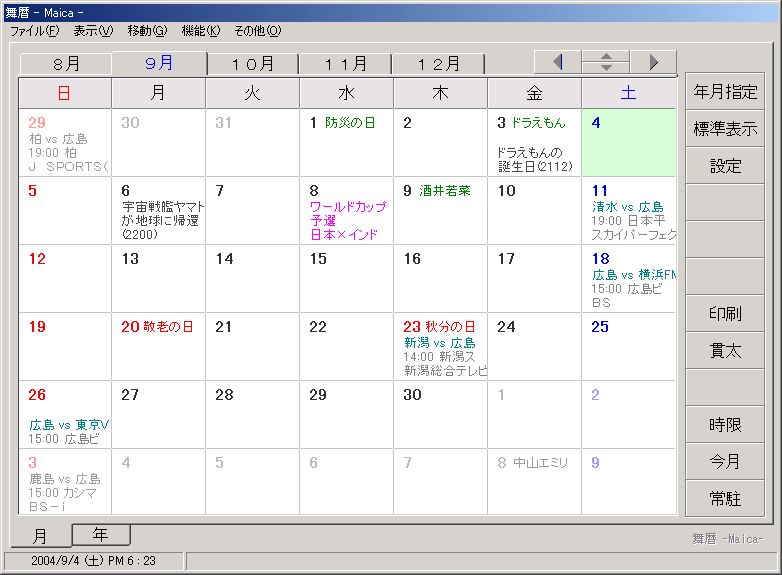This screenshot has height=575, width=782.
Task: Open the 機能(K) menu
Action: [200, 31]
